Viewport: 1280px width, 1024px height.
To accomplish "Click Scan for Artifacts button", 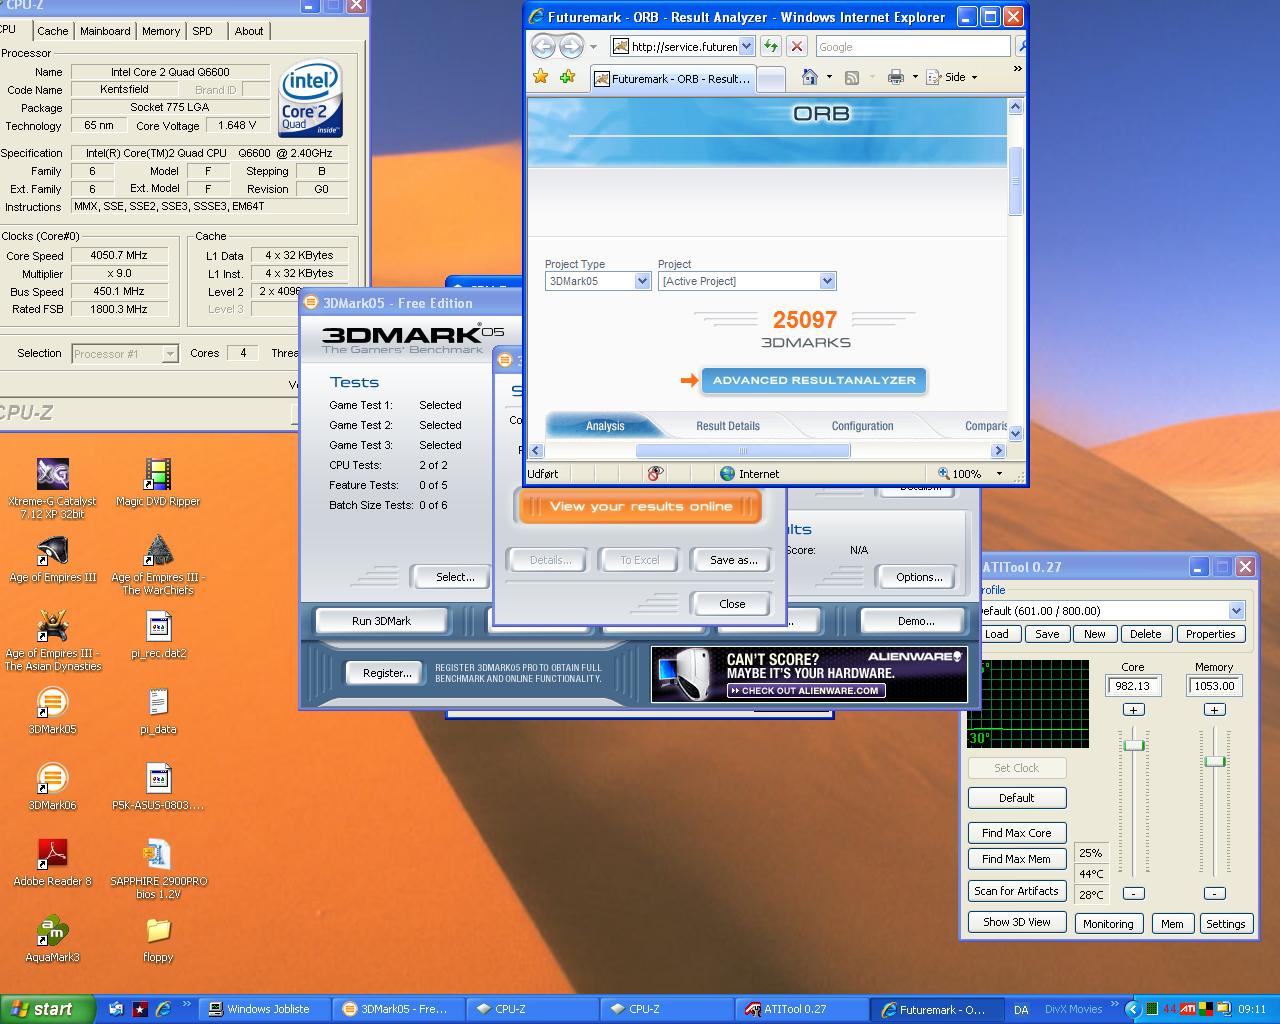I will pos(1016,891).
